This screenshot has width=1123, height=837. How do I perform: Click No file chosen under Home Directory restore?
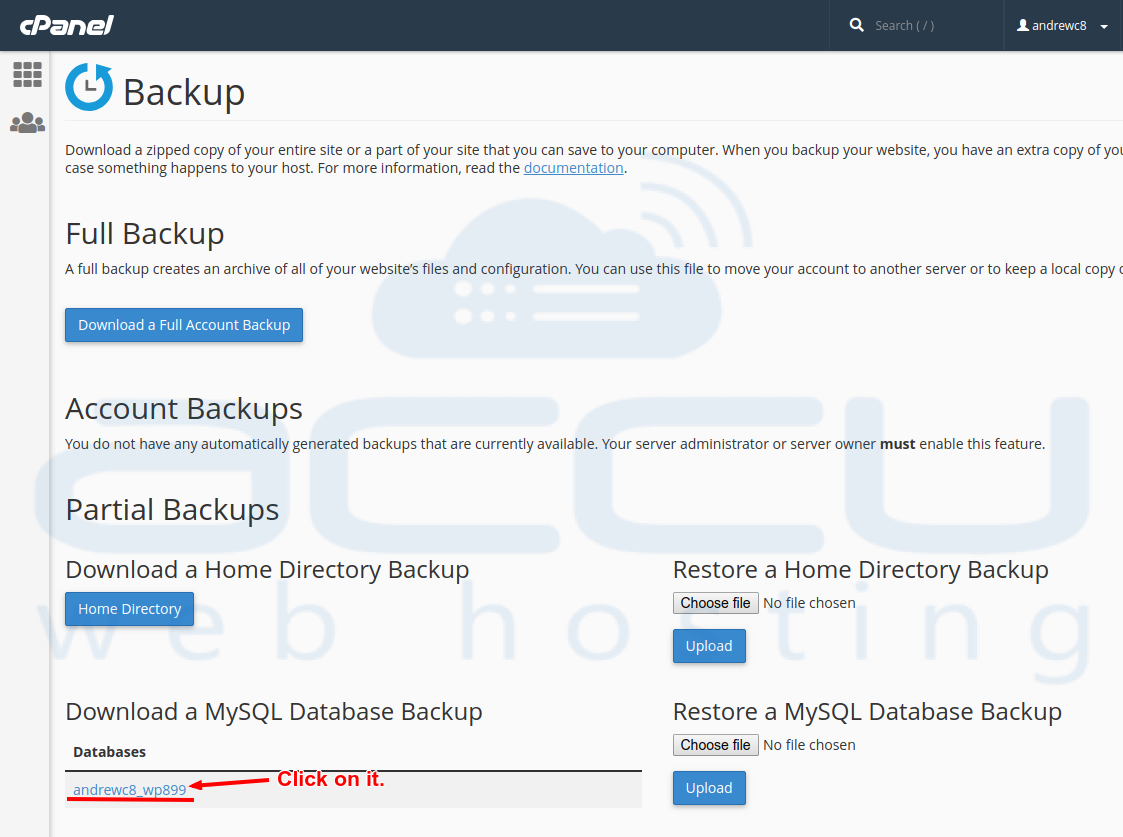[809, 603]
